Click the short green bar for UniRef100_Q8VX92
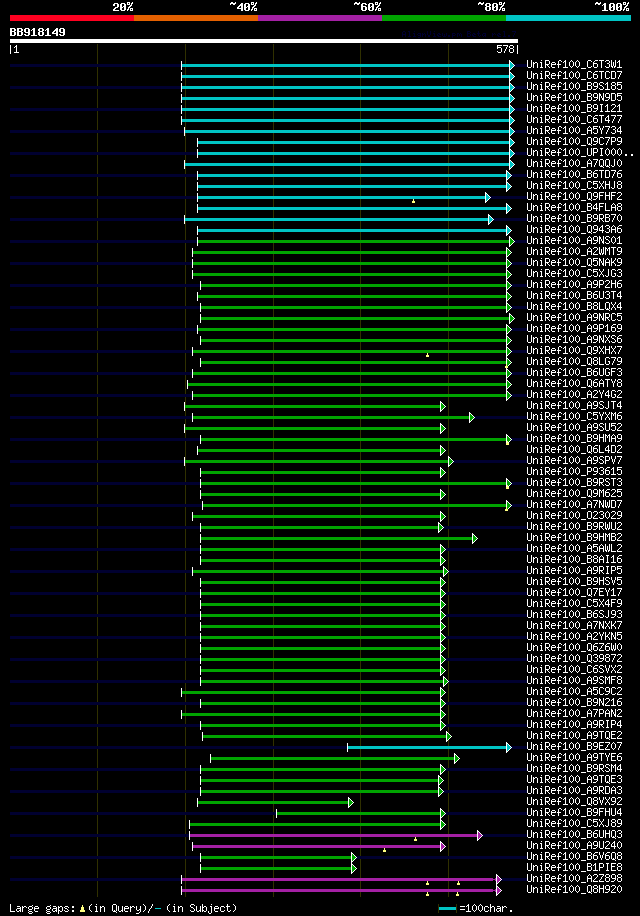The height and width of the screenshot is (916, 640). coord(275,803)
